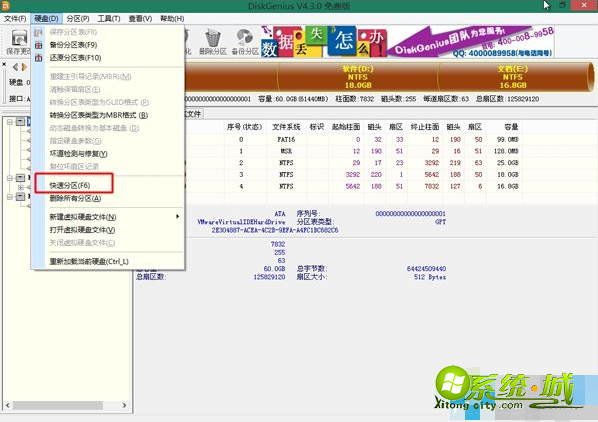
Task: Click the 512 Bytes sector size value
Action: pos(430,277)
